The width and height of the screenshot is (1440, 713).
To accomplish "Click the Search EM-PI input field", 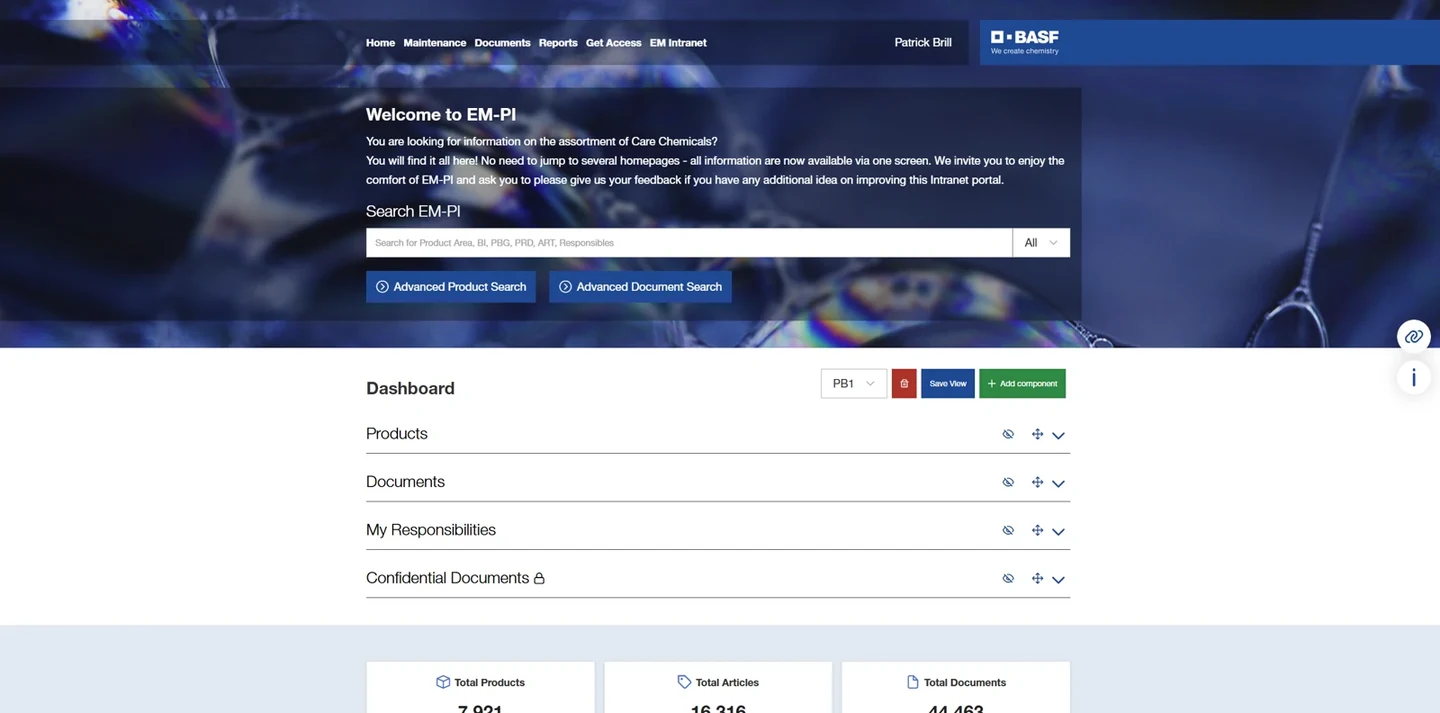I will [689, 243].
